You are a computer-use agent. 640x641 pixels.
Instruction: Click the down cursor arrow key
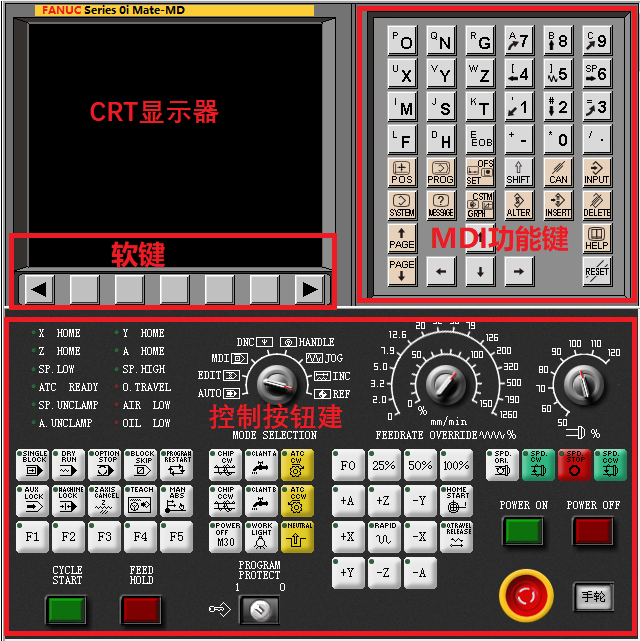(x=480, y=271)
